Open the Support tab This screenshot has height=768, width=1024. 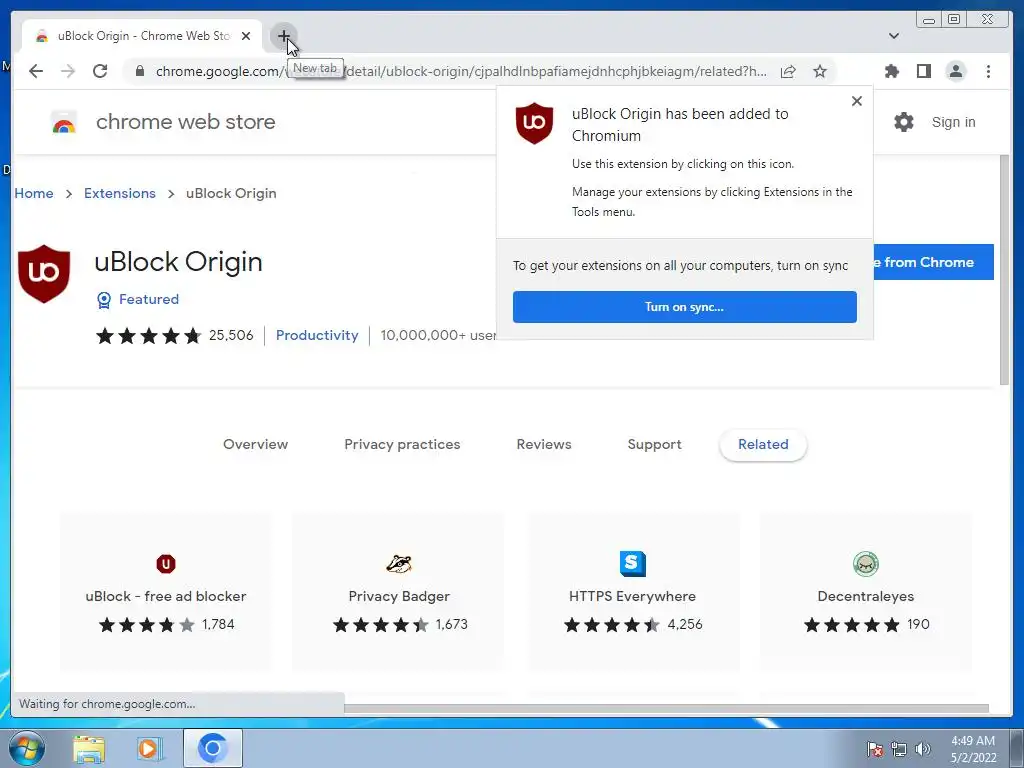(654, 444)
